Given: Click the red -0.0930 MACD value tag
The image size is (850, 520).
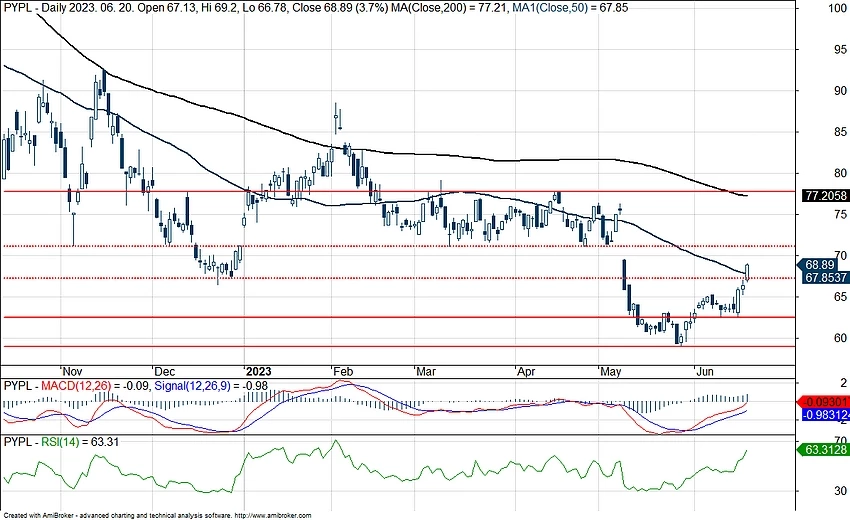Looking at the screenshot, I should [x=823, y=402].
